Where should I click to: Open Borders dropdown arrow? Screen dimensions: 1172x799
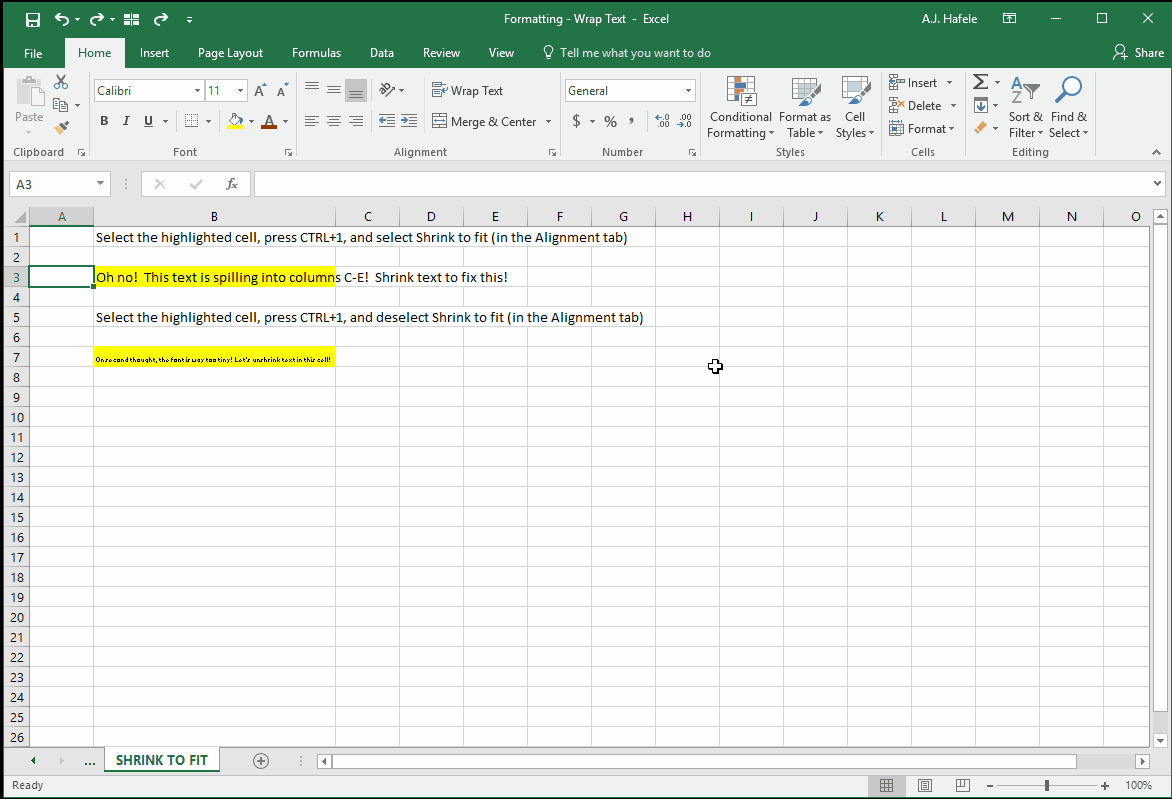(209, 121)
